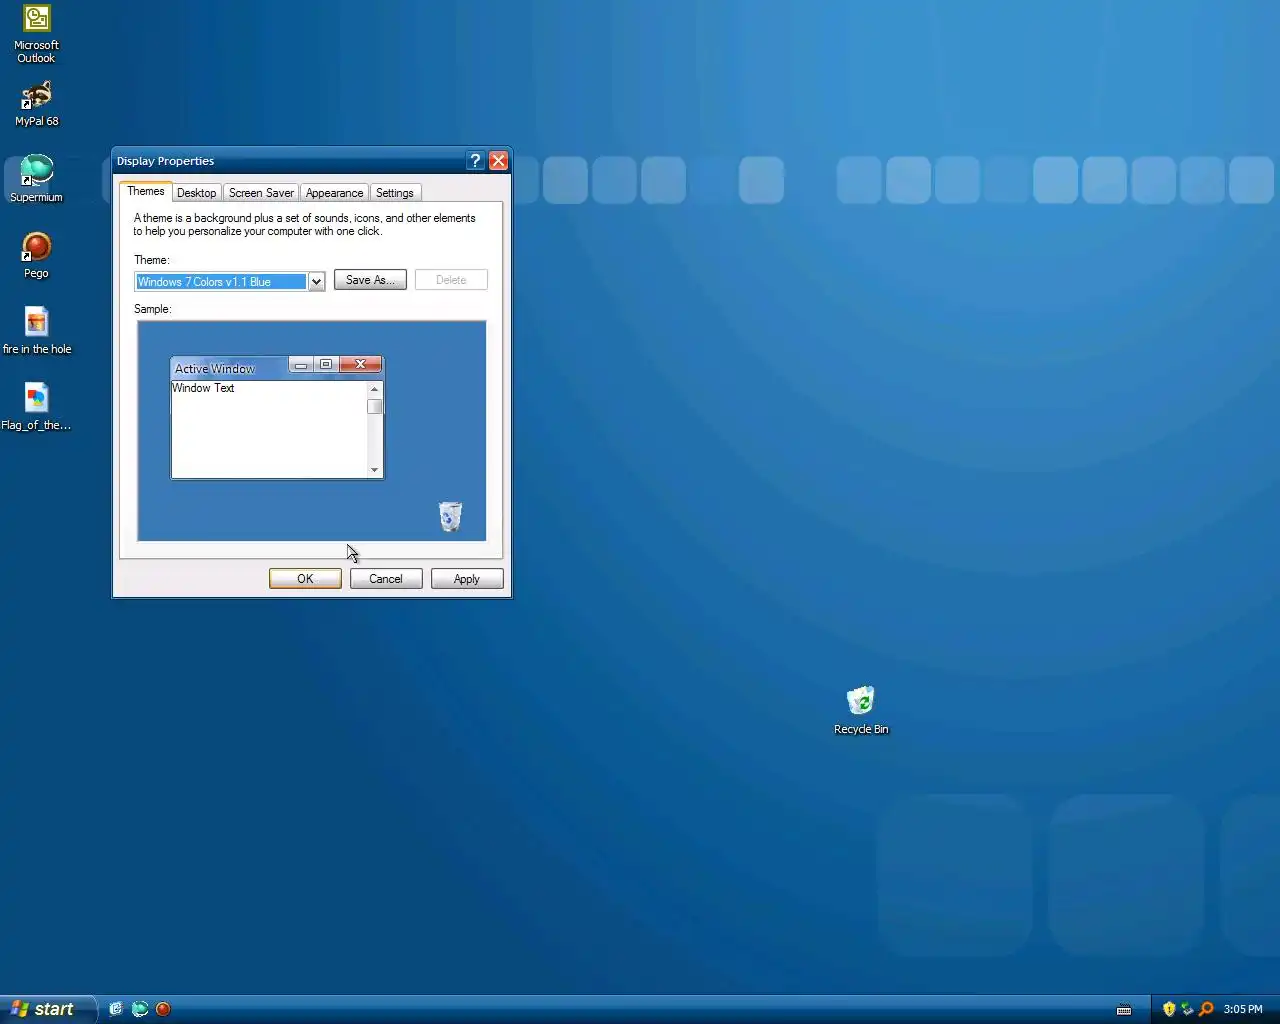Screen dimensions: 1280x1024
Task: Click the sample Active Window title bar
Action: click(230, 368)
